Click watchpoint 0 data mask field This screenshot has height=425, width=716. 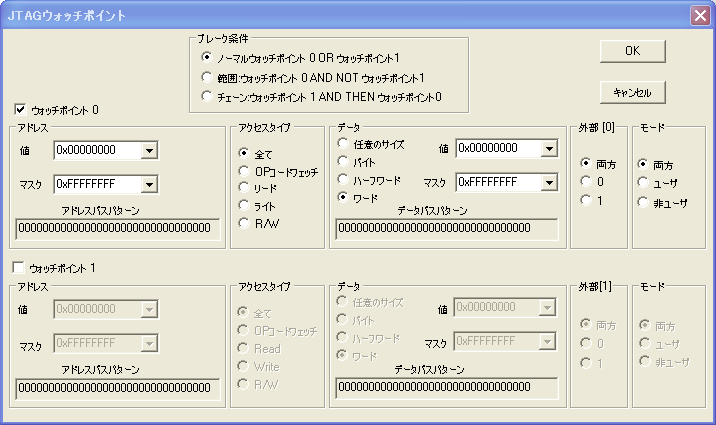499,183
